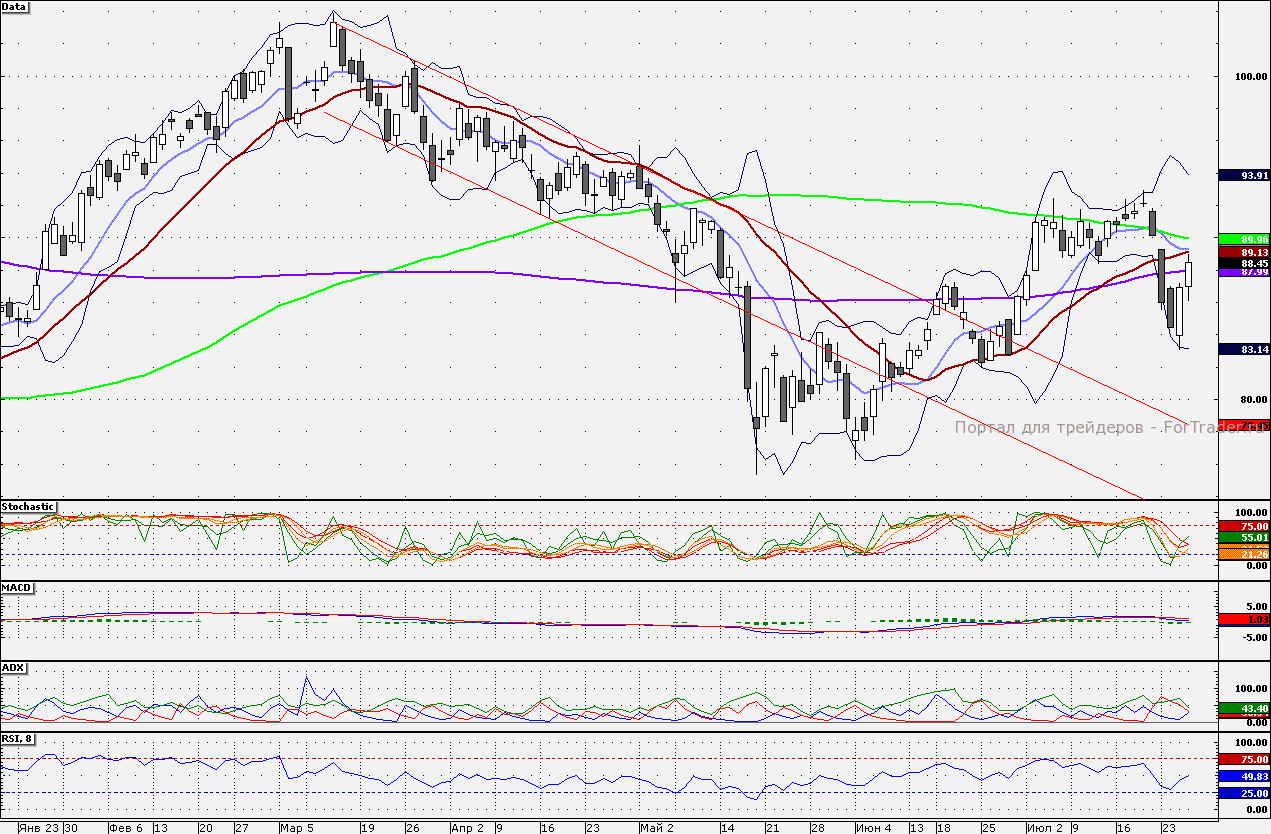Click the 'Май 2' date label
This screenshot has width=1271, height=834.
coord(656,828)
